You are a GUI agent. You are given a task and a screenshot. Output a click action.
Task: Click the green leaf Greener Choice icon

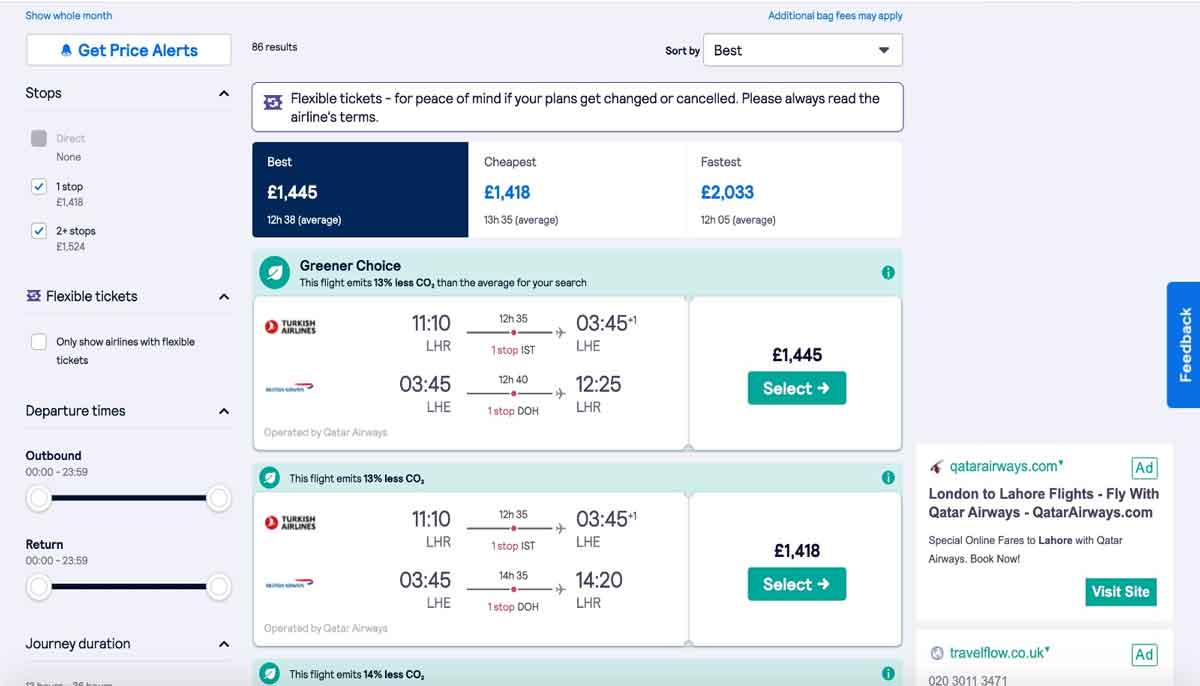click(x=274, y=273)
